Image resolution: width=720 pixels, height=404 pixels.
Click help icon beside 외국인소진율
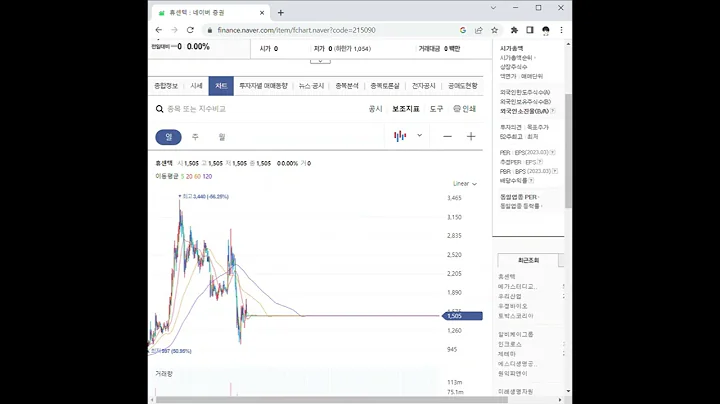[x=553, y=111]
